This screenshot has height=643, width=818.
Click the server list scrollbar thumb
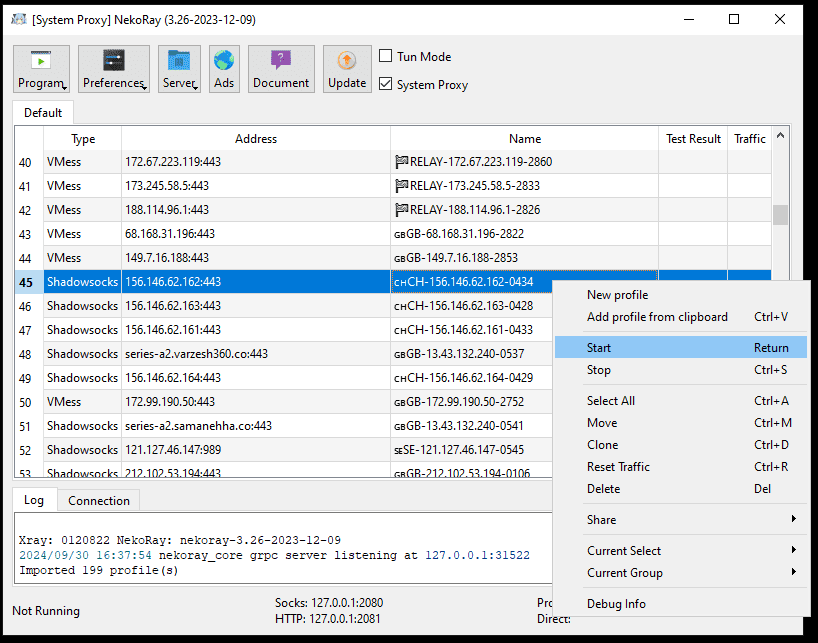coord(780,214)
